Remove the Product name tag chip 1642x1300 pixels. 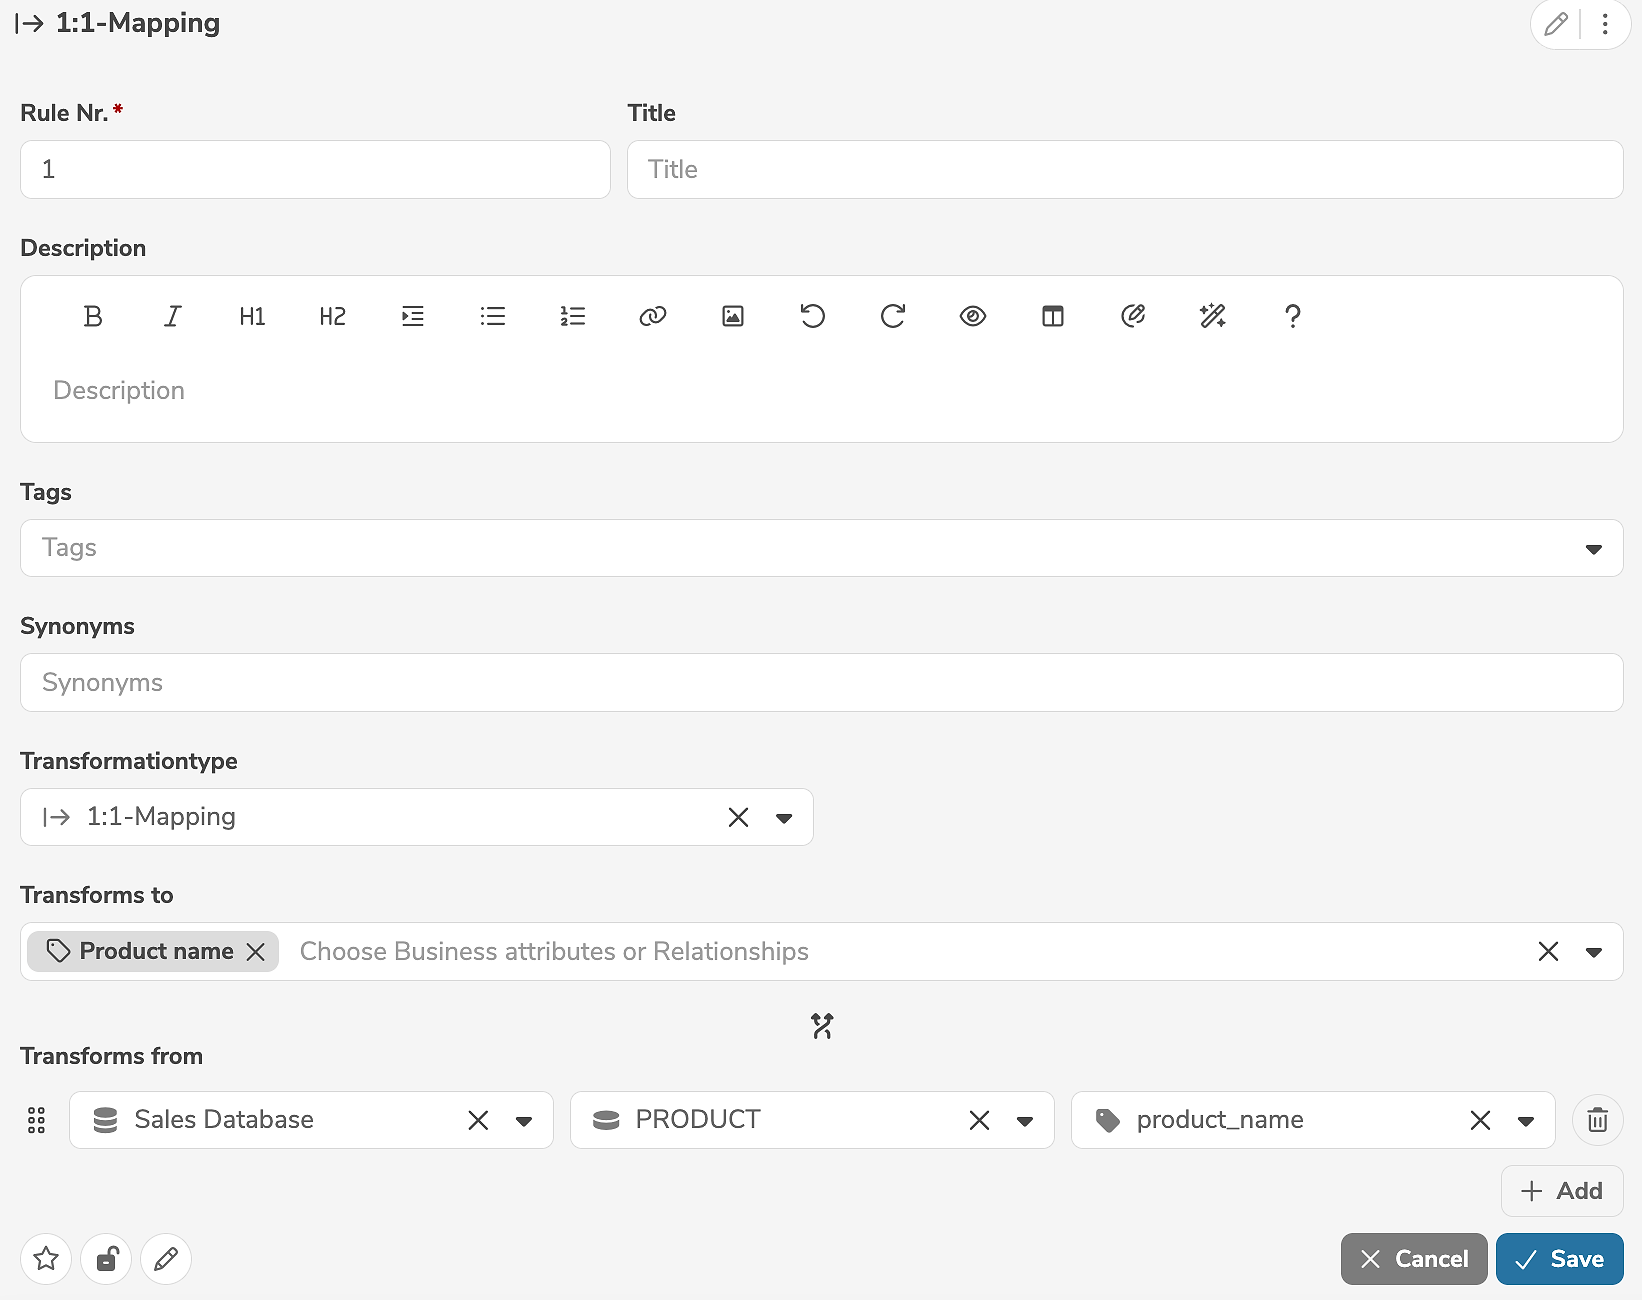256,952
